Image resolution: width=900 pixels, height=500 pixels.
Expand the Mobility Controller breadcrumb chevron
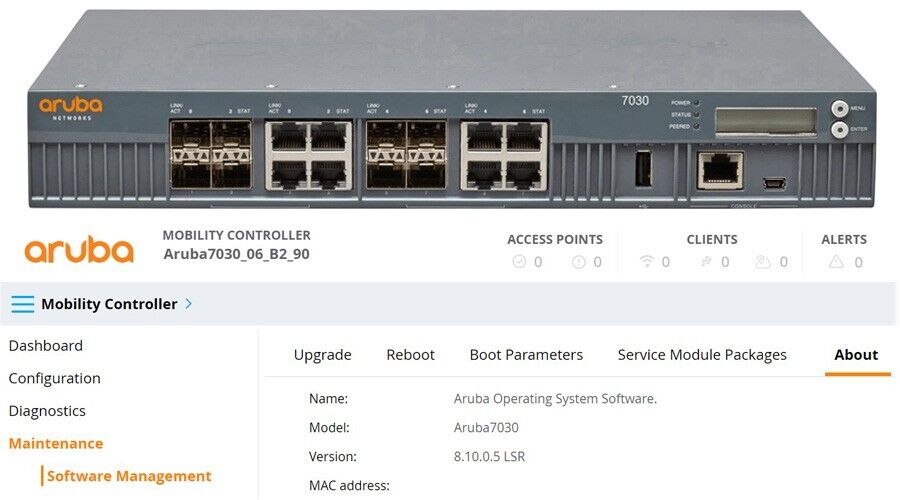tap(189, 304)
